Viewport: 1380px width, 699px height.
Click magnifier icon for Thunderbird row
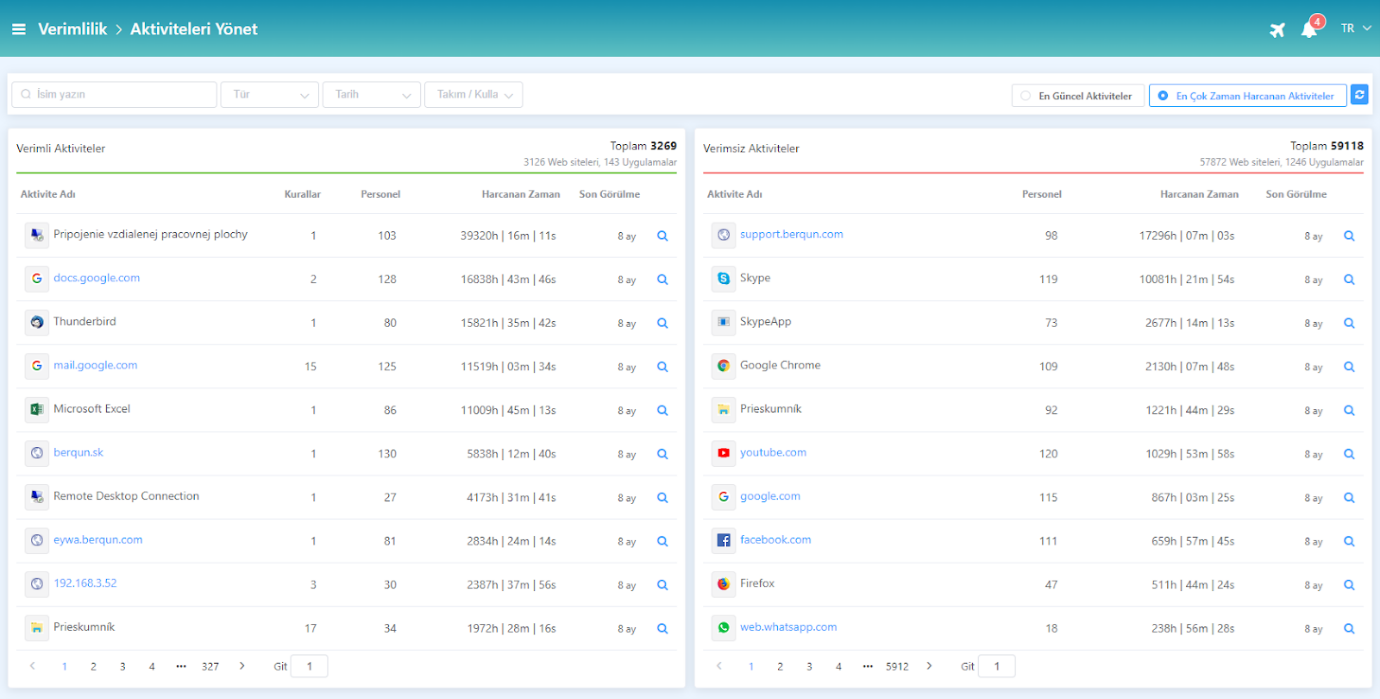click(662, 323)
